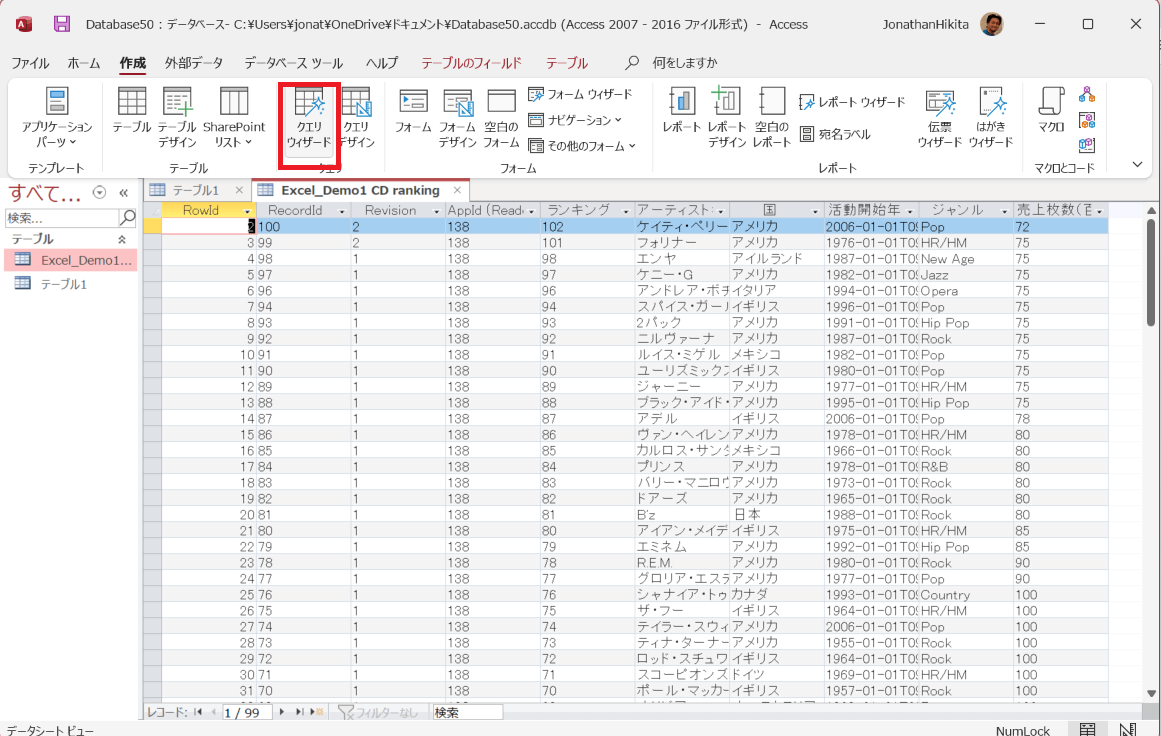Image resolution: width=1161 pixels, height=736 pixels.
Task: Click the マクロ macro button
Action: [1051, 111]
